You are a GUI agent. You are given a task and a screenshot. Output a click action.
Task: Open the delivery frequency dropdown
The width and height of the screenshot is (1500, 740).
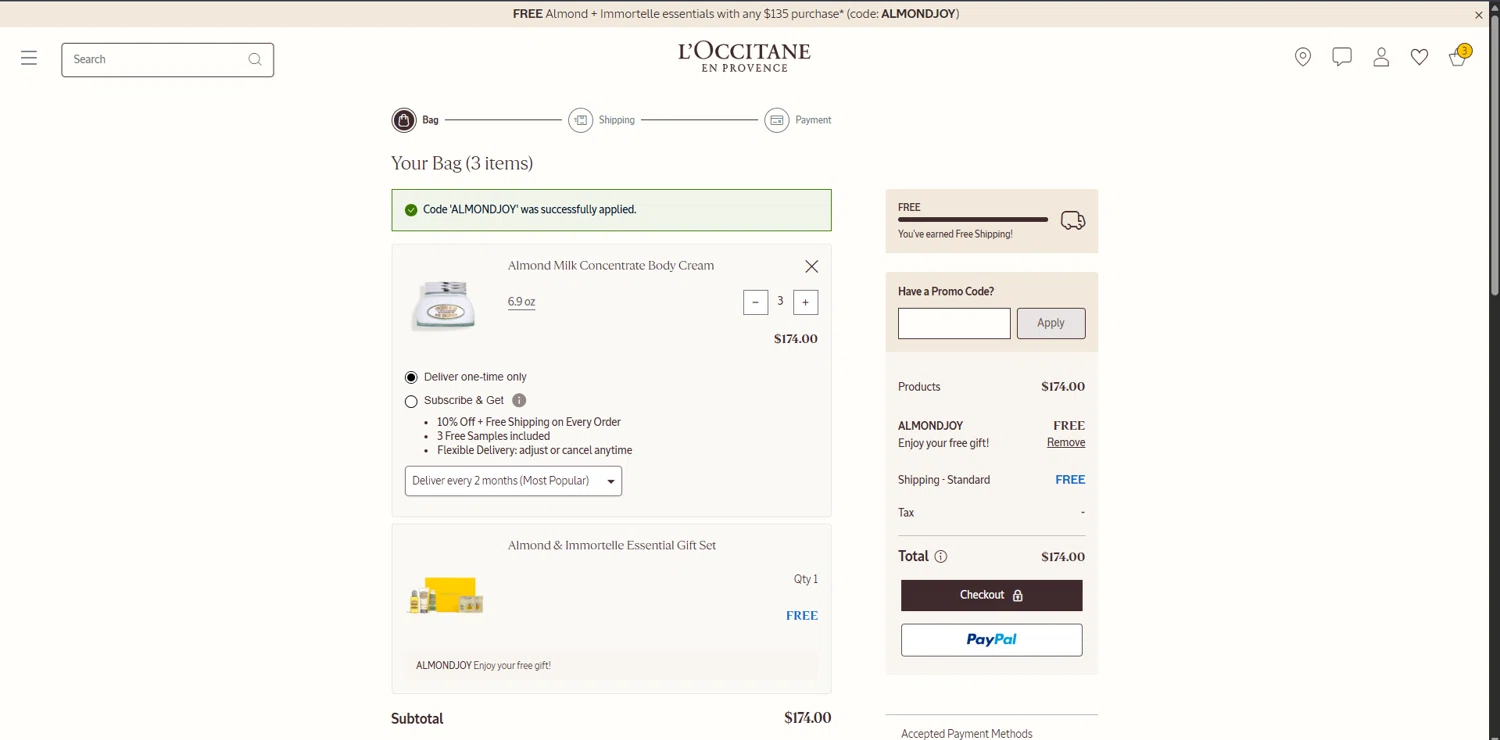pos(513,481)
